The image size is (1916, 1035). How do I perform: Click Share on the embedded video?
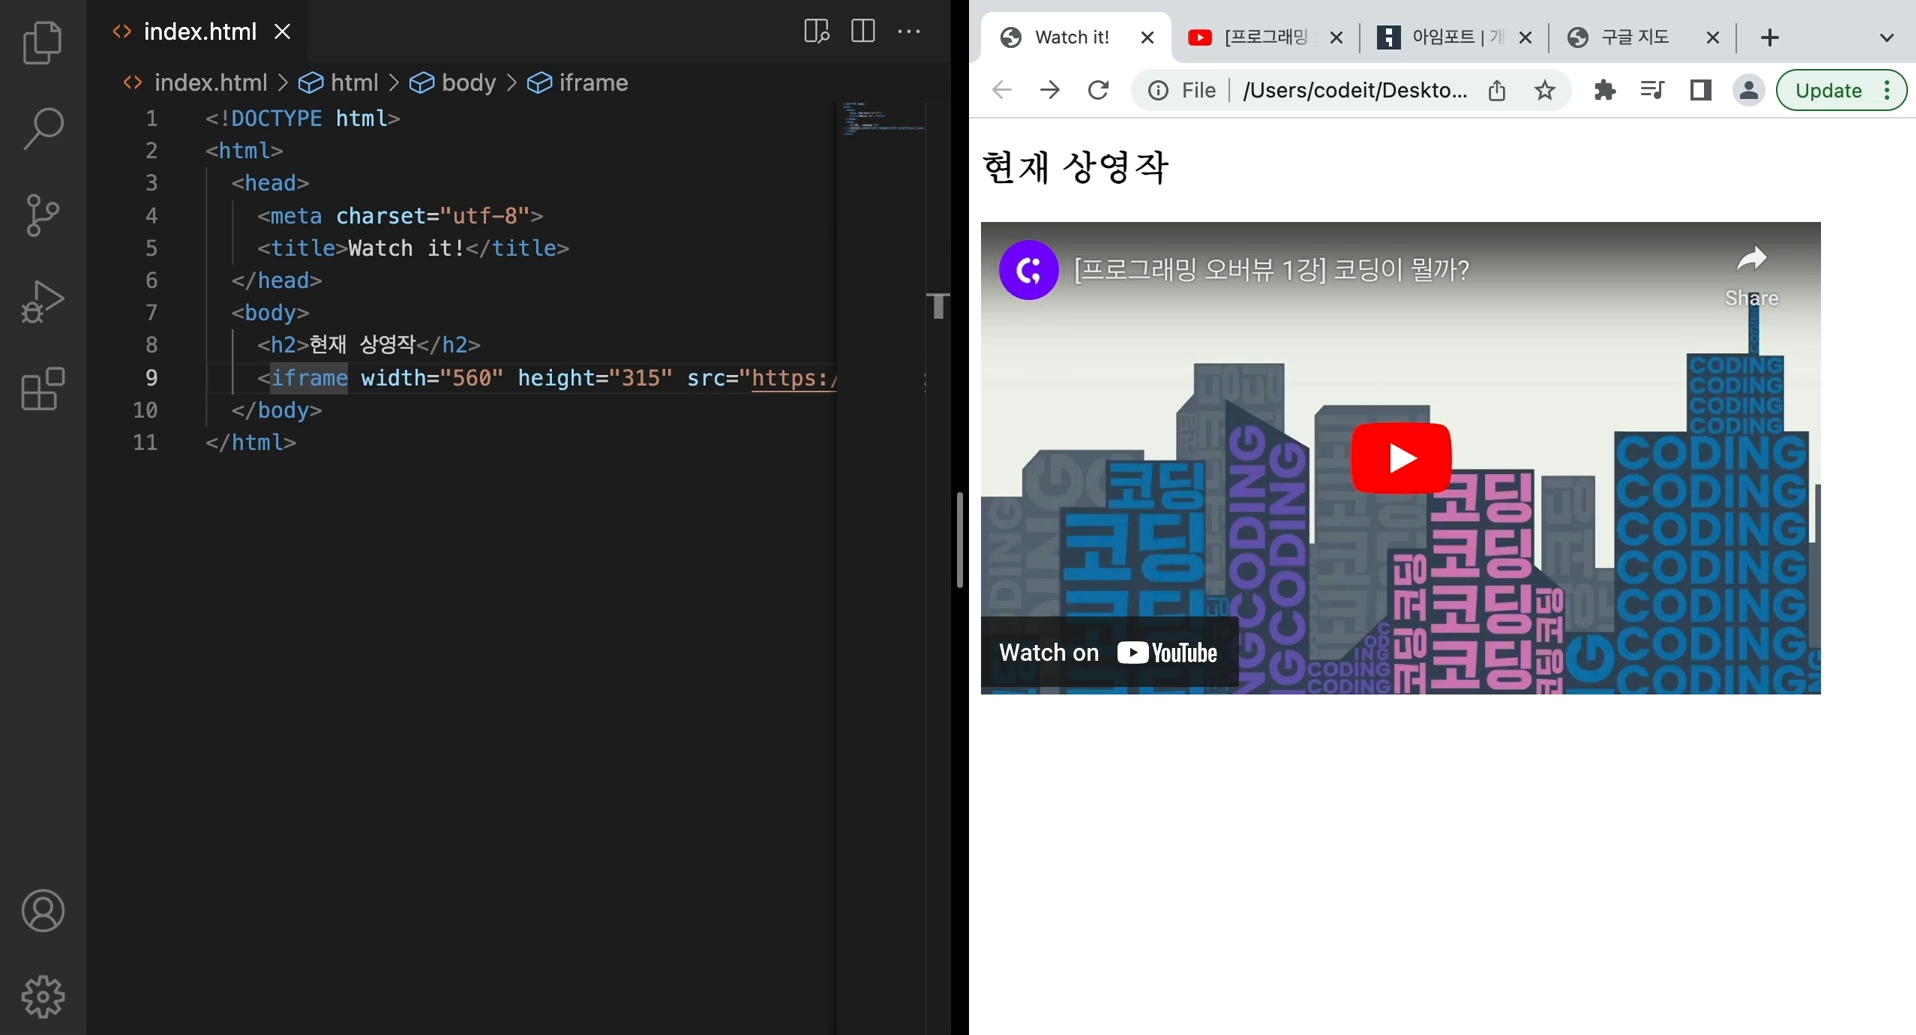click(x=1751, y=275)
